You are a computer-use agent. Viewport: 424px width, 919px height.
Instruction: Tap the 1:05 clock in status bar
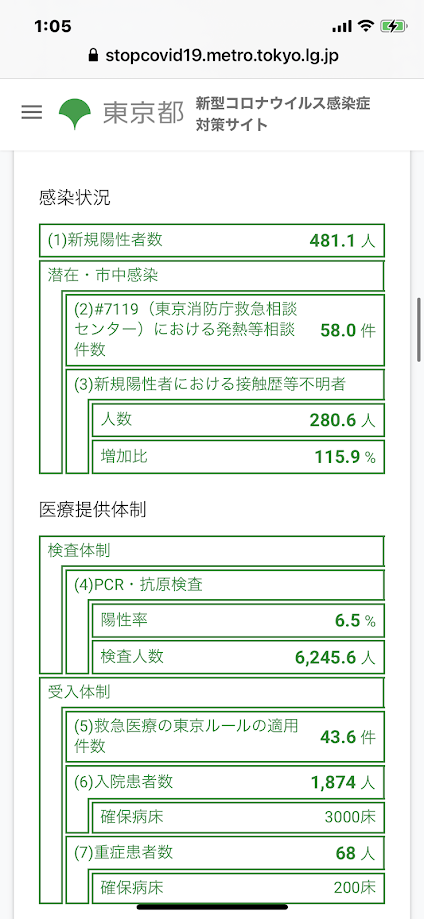tap(53, 26)
